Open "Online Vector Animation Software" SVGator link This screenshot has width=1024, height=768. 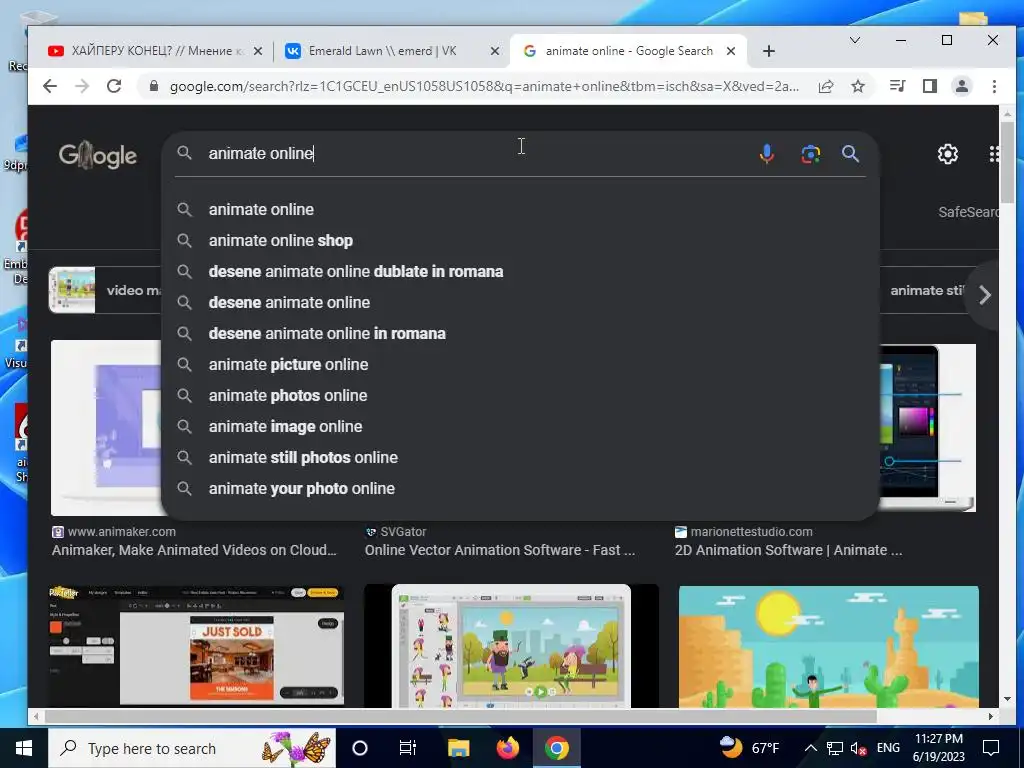(500, 550)
